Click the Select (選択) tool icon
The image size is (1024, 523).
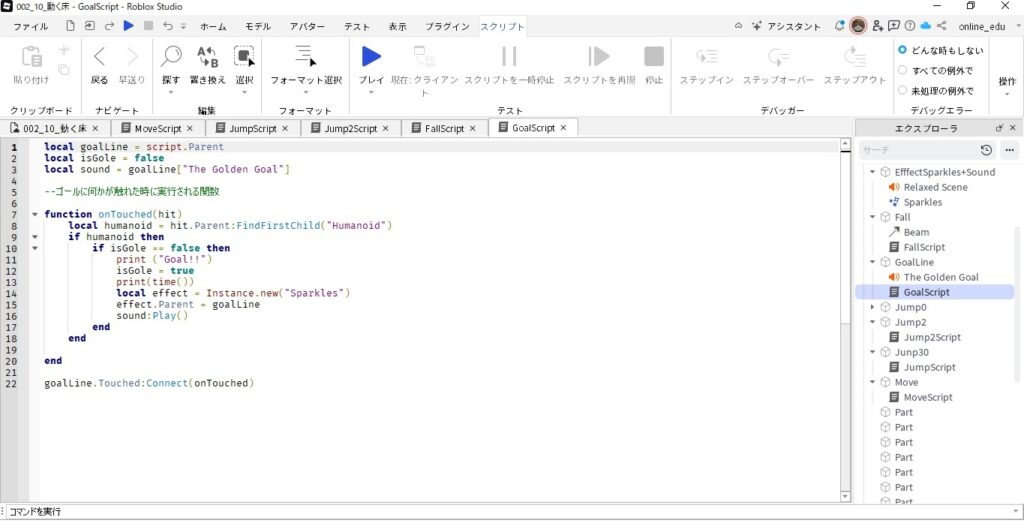coord(244,56)
